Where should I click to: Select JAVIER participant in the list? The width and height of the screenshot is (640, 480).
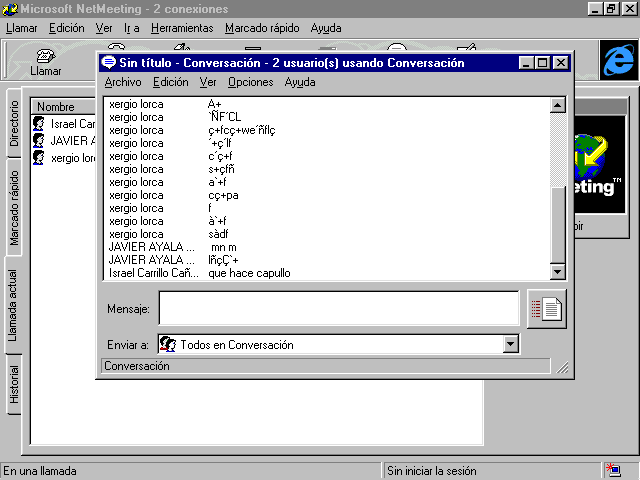(x=64, y=141)
